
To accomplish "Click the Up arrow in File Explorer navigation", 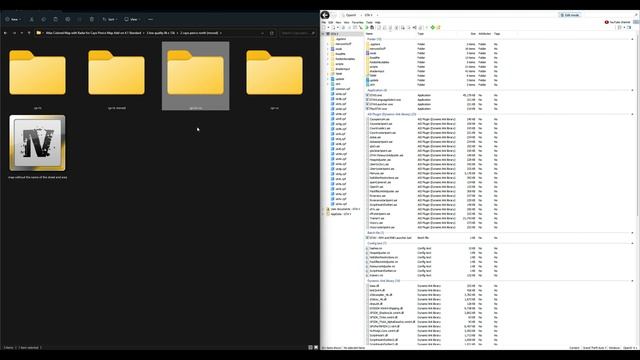I will pyautogui.click(x=29, y=33).
